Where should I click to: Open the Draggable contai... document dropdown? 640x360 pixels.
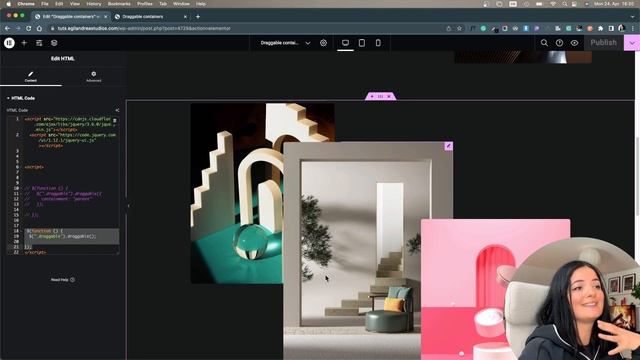pos(285,43)
